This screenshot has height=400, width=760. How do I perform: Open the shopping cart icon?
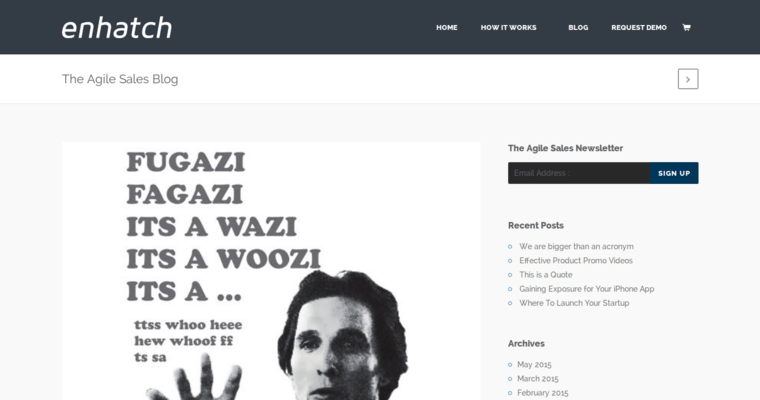coord(686,28)
